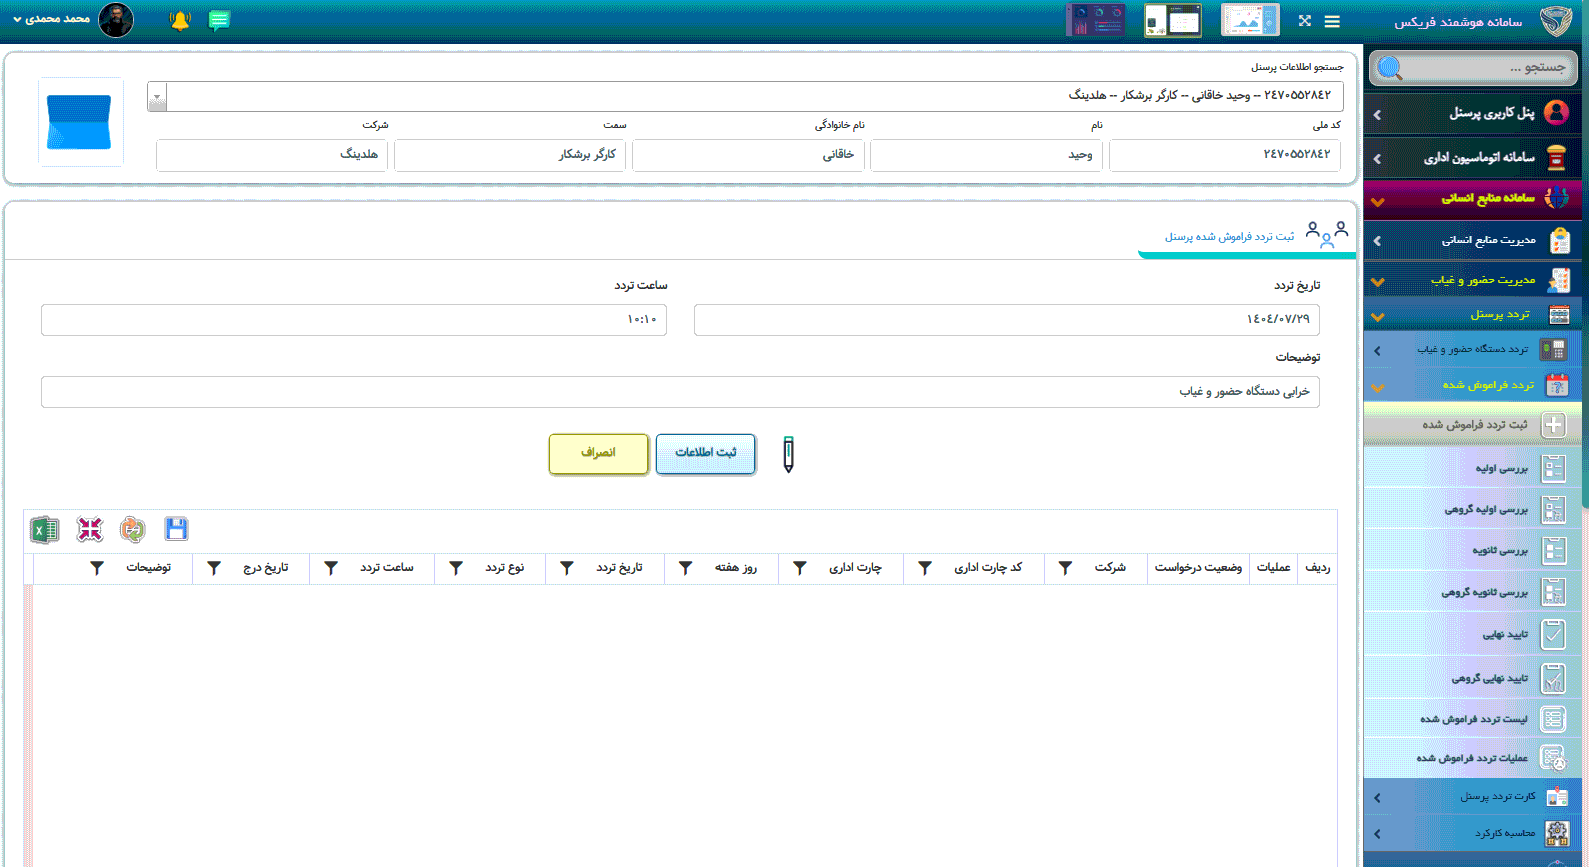The height and width of the screenshot is (867, 1589).
Task: Open notifications bell icon
Action: coord(180,21)
